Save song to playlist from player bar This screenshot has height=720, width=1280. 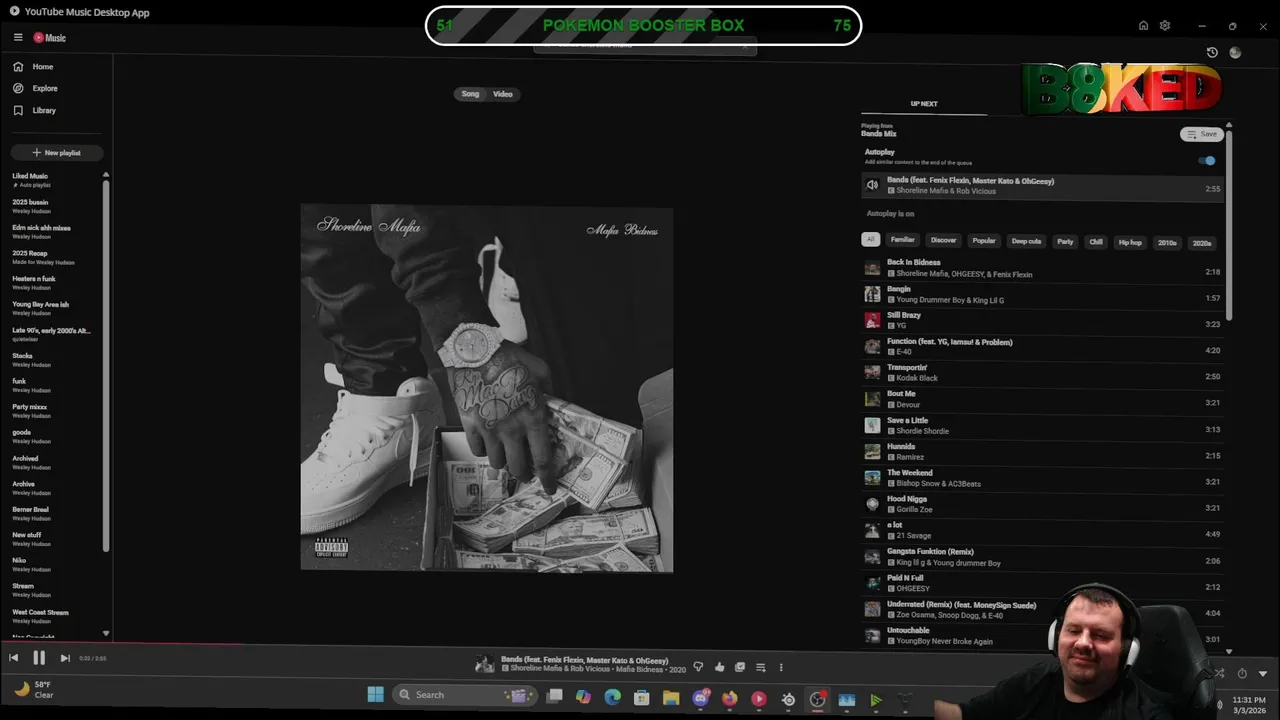click(x=740, y=667)
